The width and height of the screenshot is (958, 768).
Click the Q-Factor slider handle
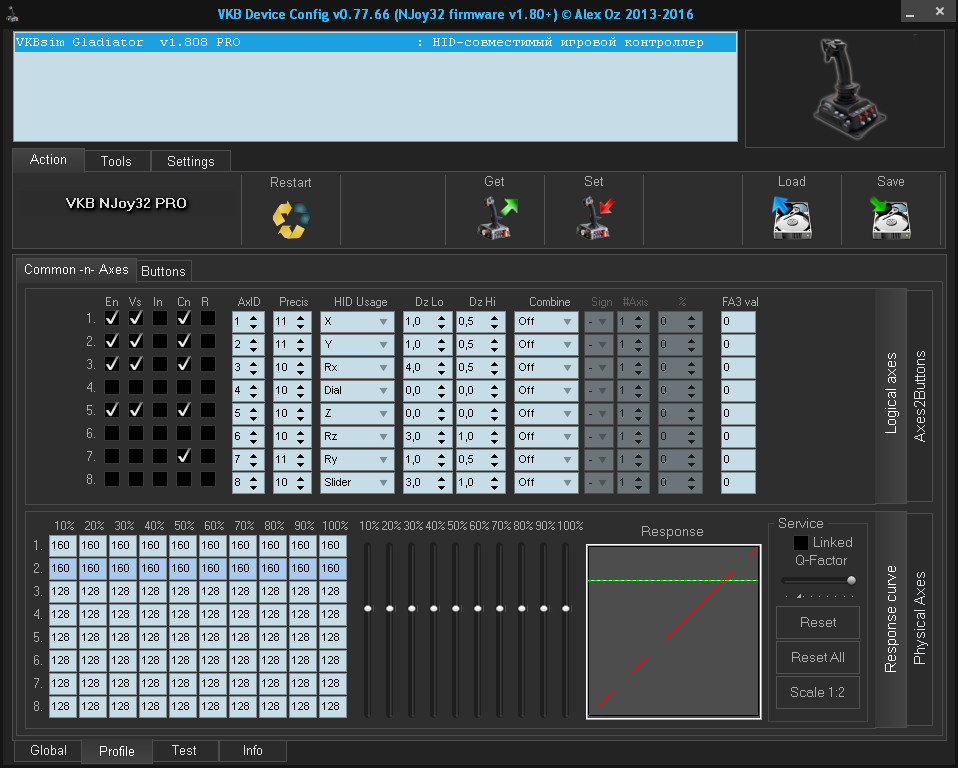(851, 580)
